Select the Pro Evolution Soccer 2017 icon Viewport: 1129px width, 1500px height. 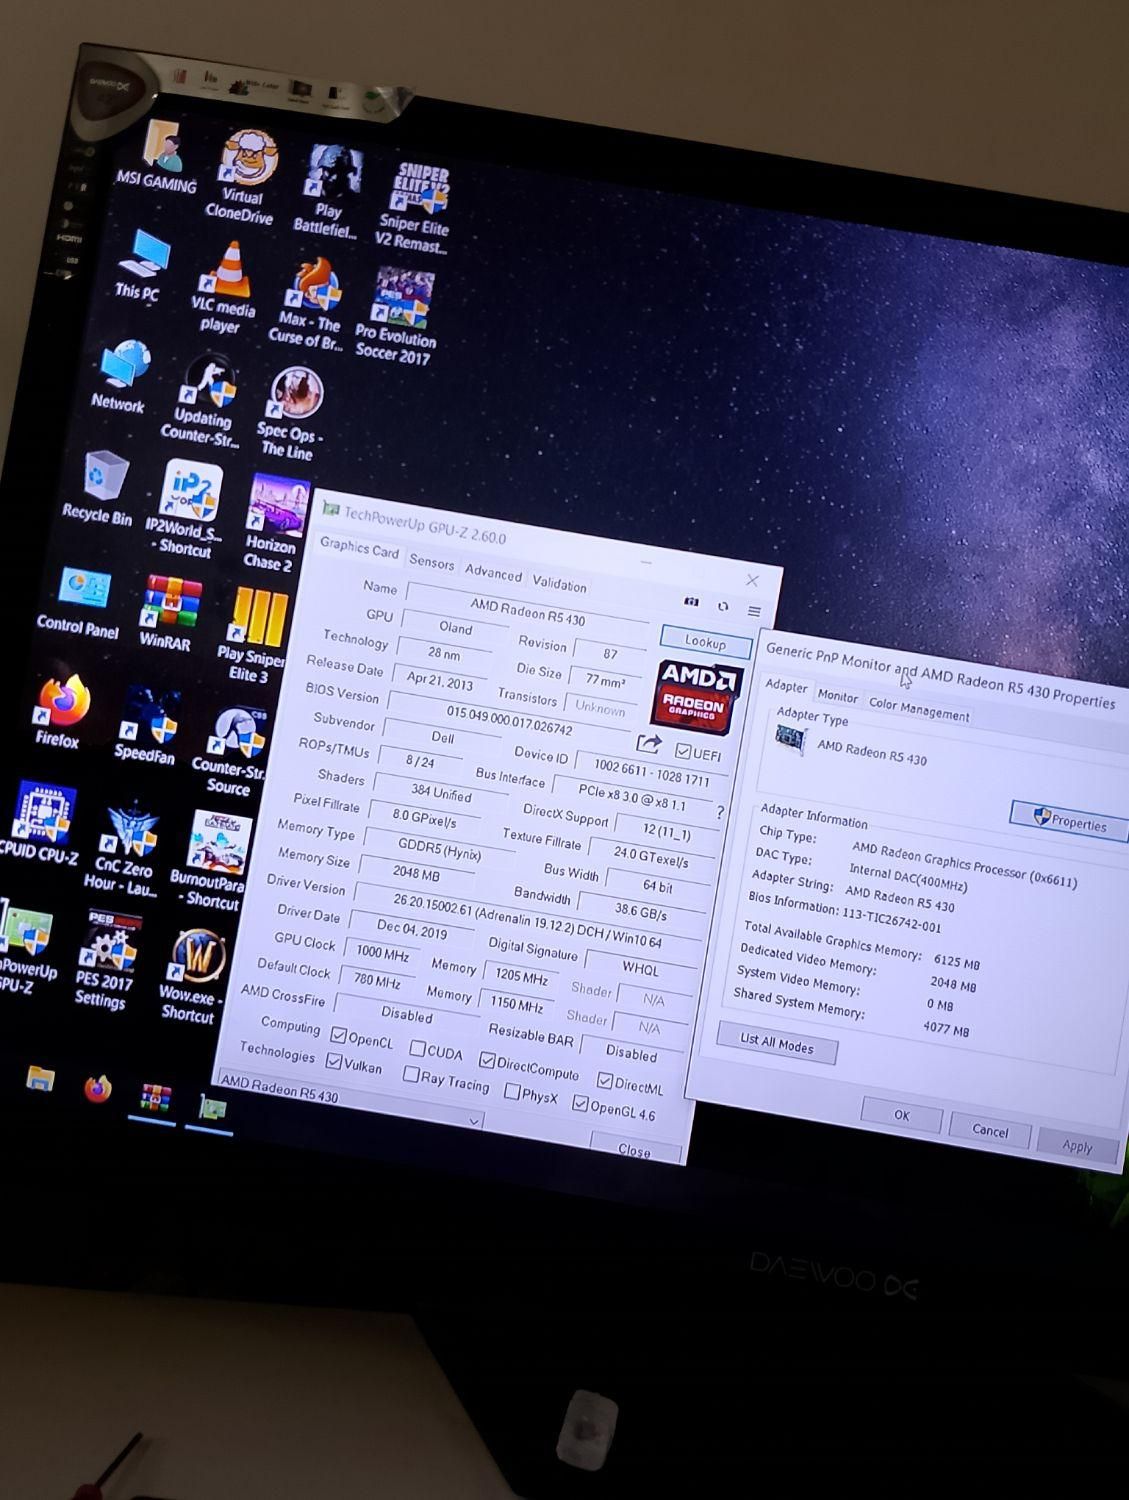tap(398, 315)
